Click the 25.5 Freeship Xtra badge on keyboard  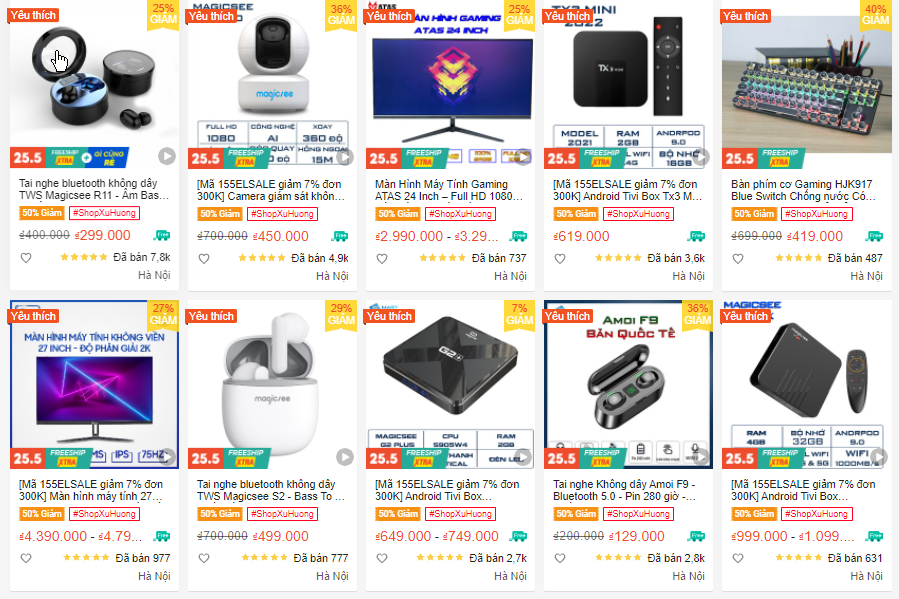point(763,158)
